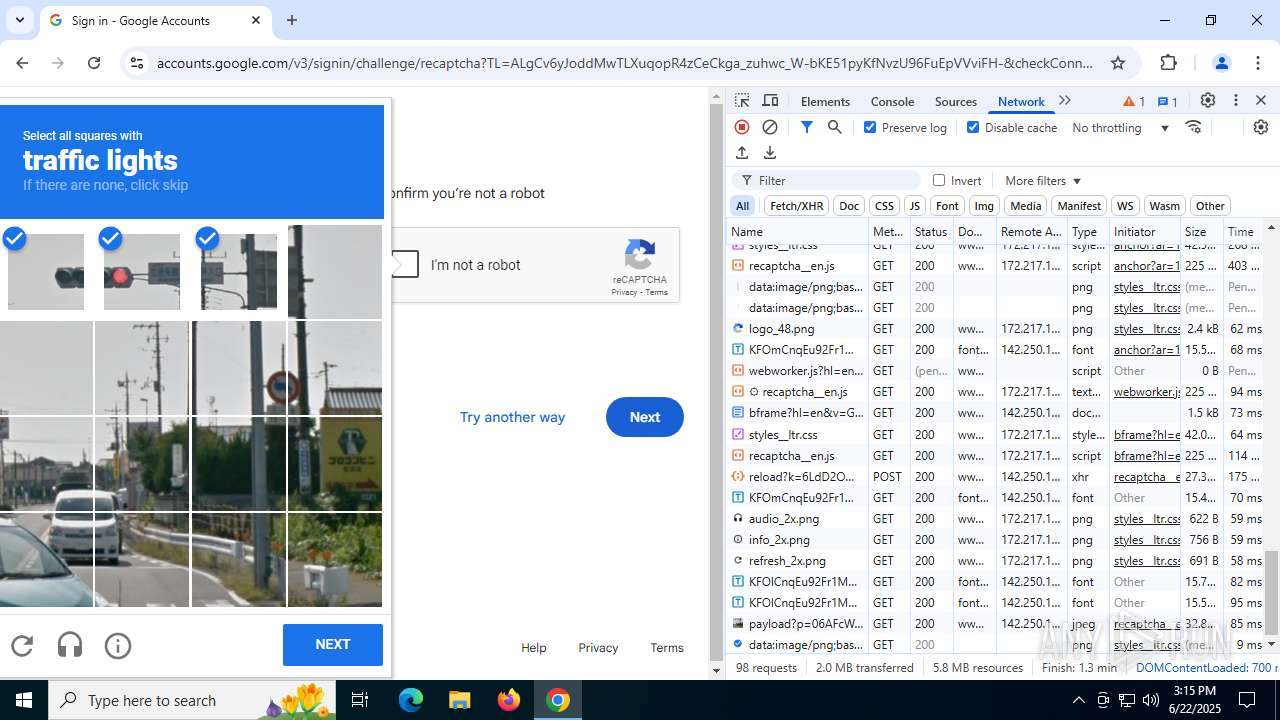
Task: Open the Chrome profile avatar
Action: (x=1221, y=63)
